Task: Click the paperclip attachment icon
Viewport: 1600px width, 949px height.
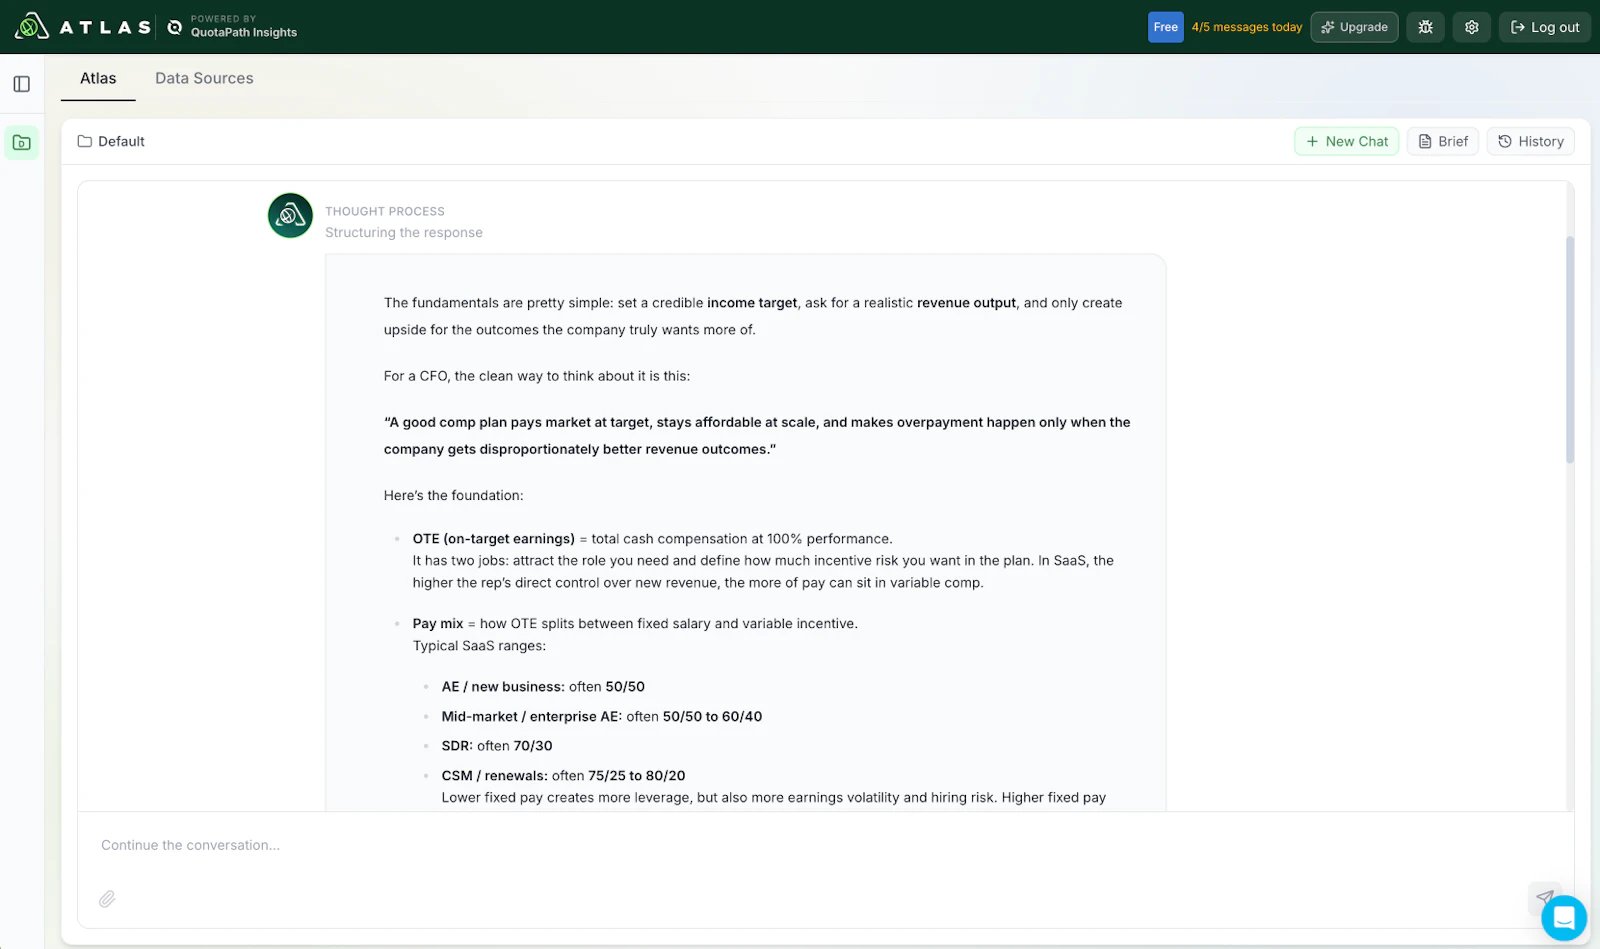Action: pyautogui.click(x=107, y=899)
